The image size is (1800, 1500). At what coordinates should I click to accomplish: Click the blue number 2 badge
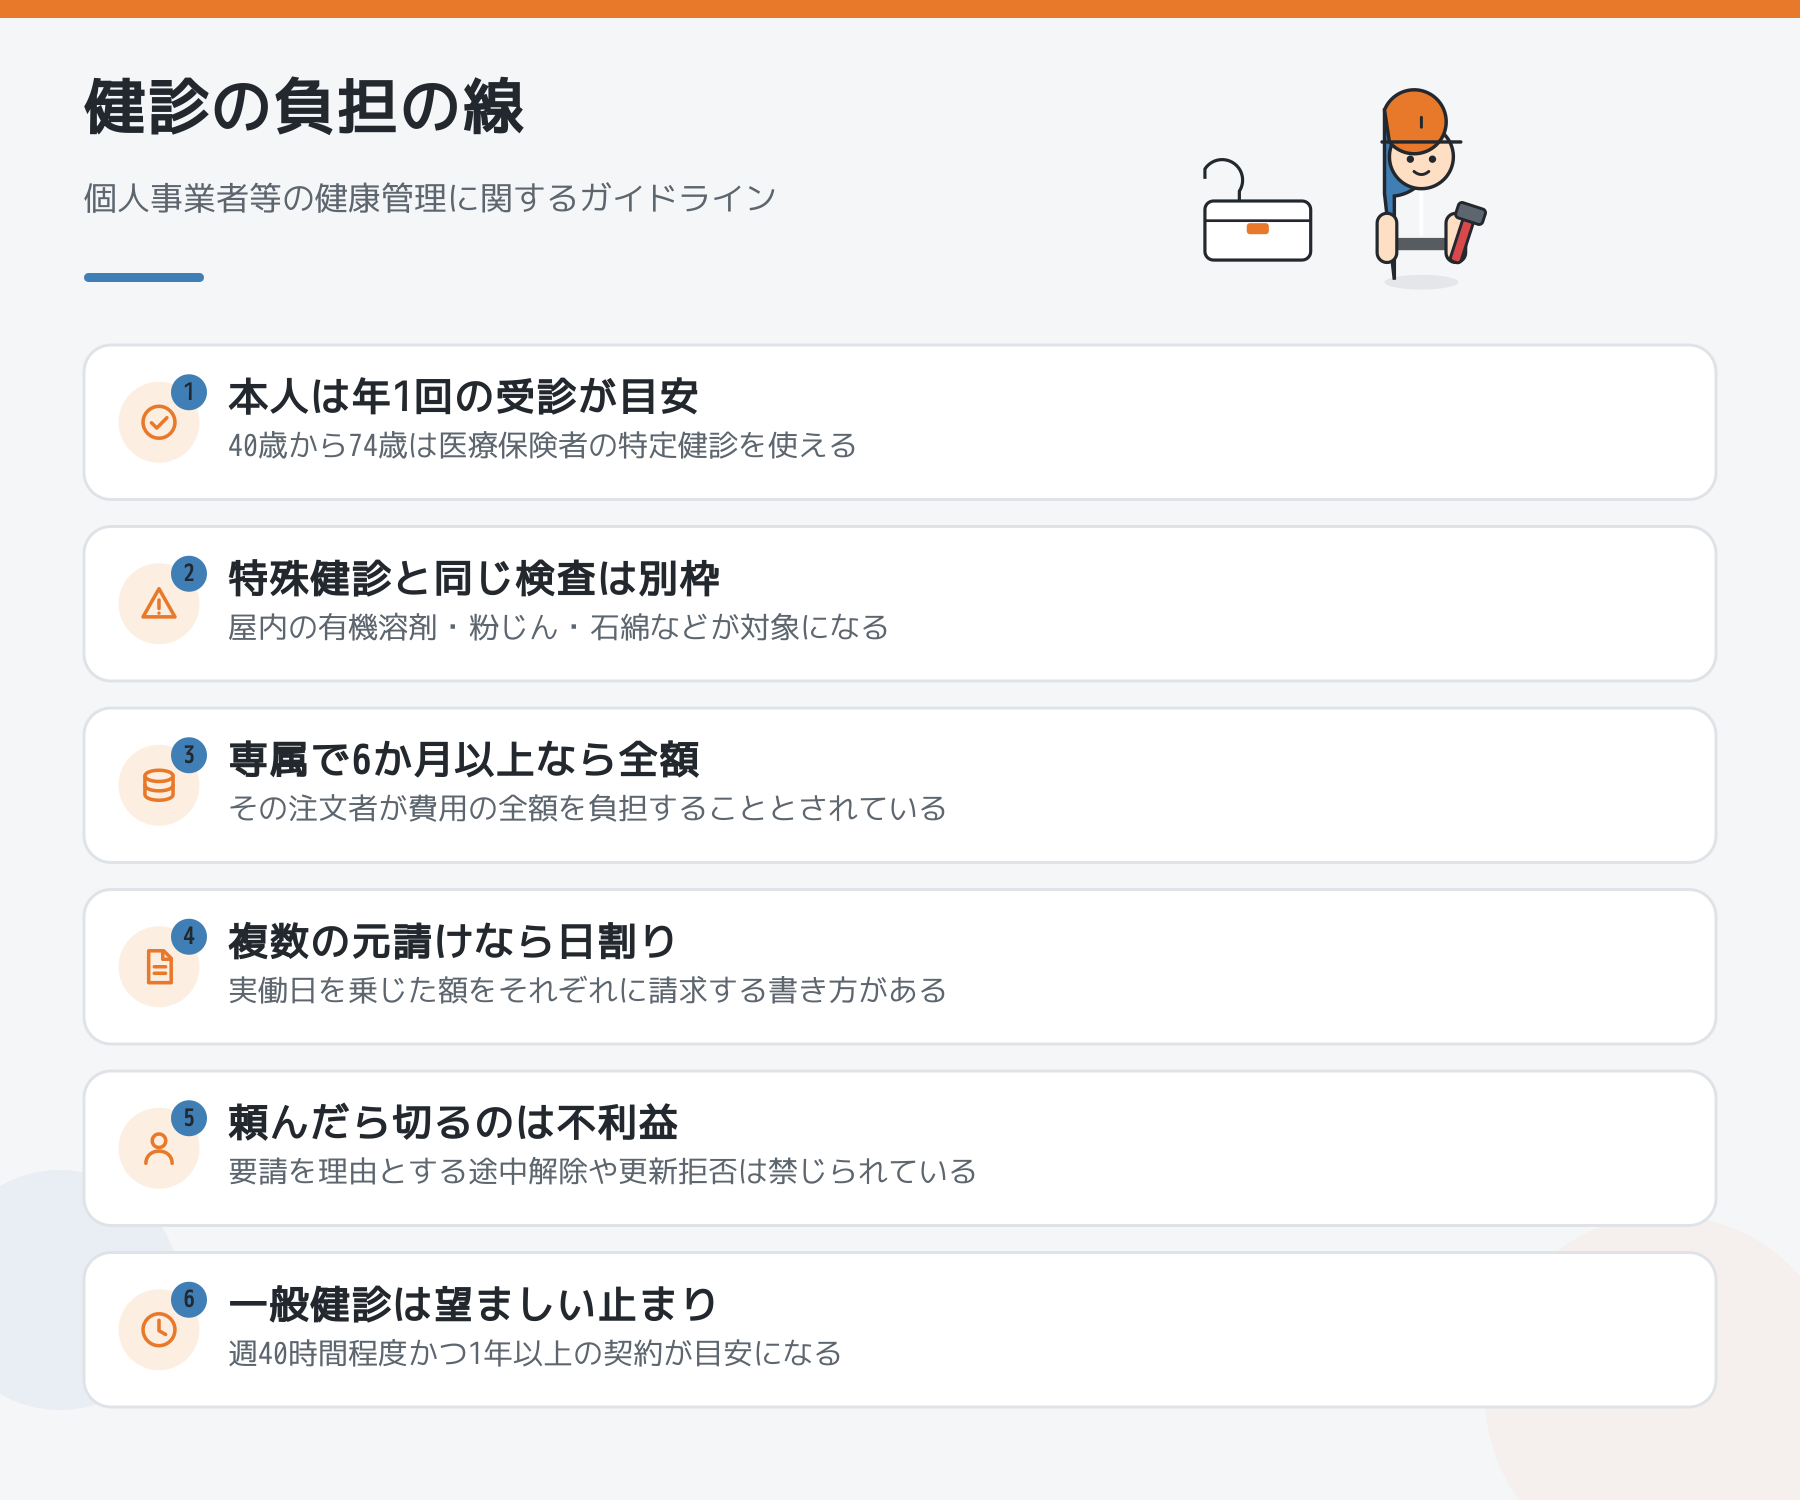(189, 574)
